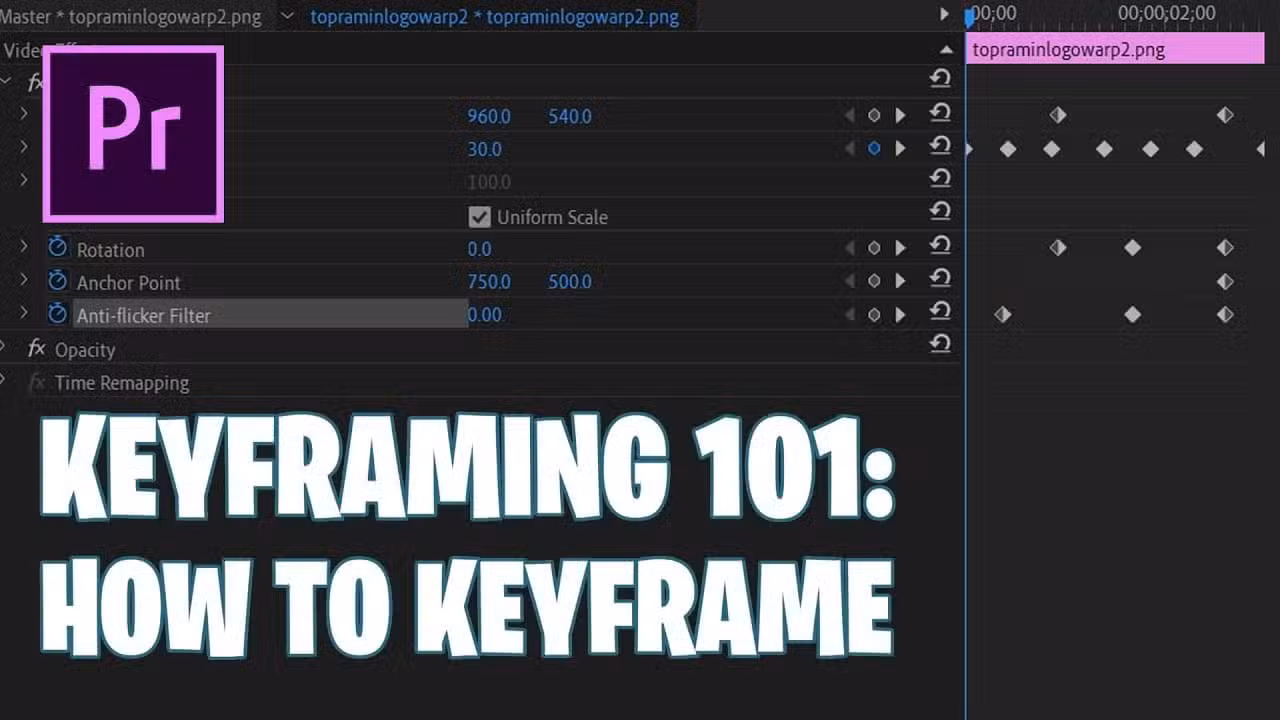
Task: Toggle the Opacity fx effect on/off
Action: [37, 348]
